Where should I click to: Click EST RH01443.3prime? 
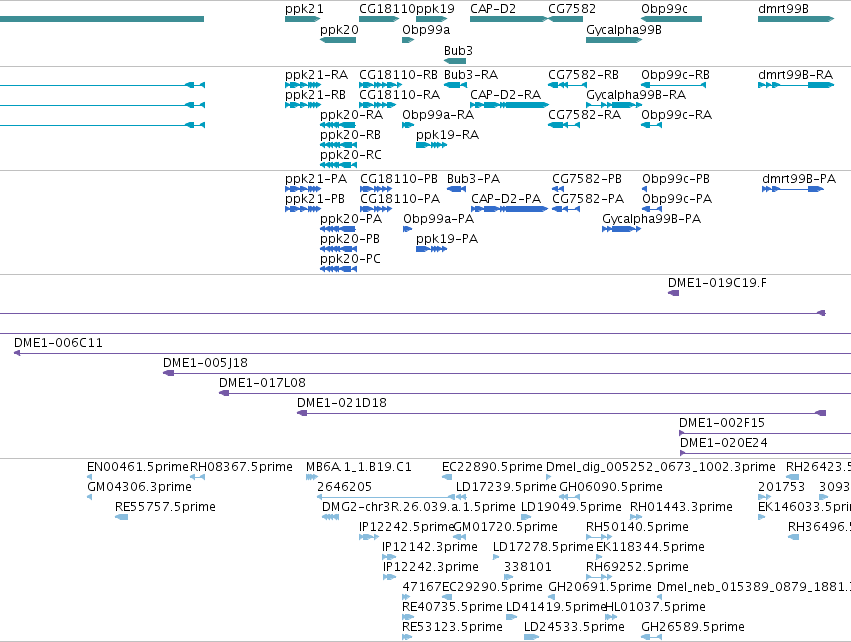pos(681,507)
